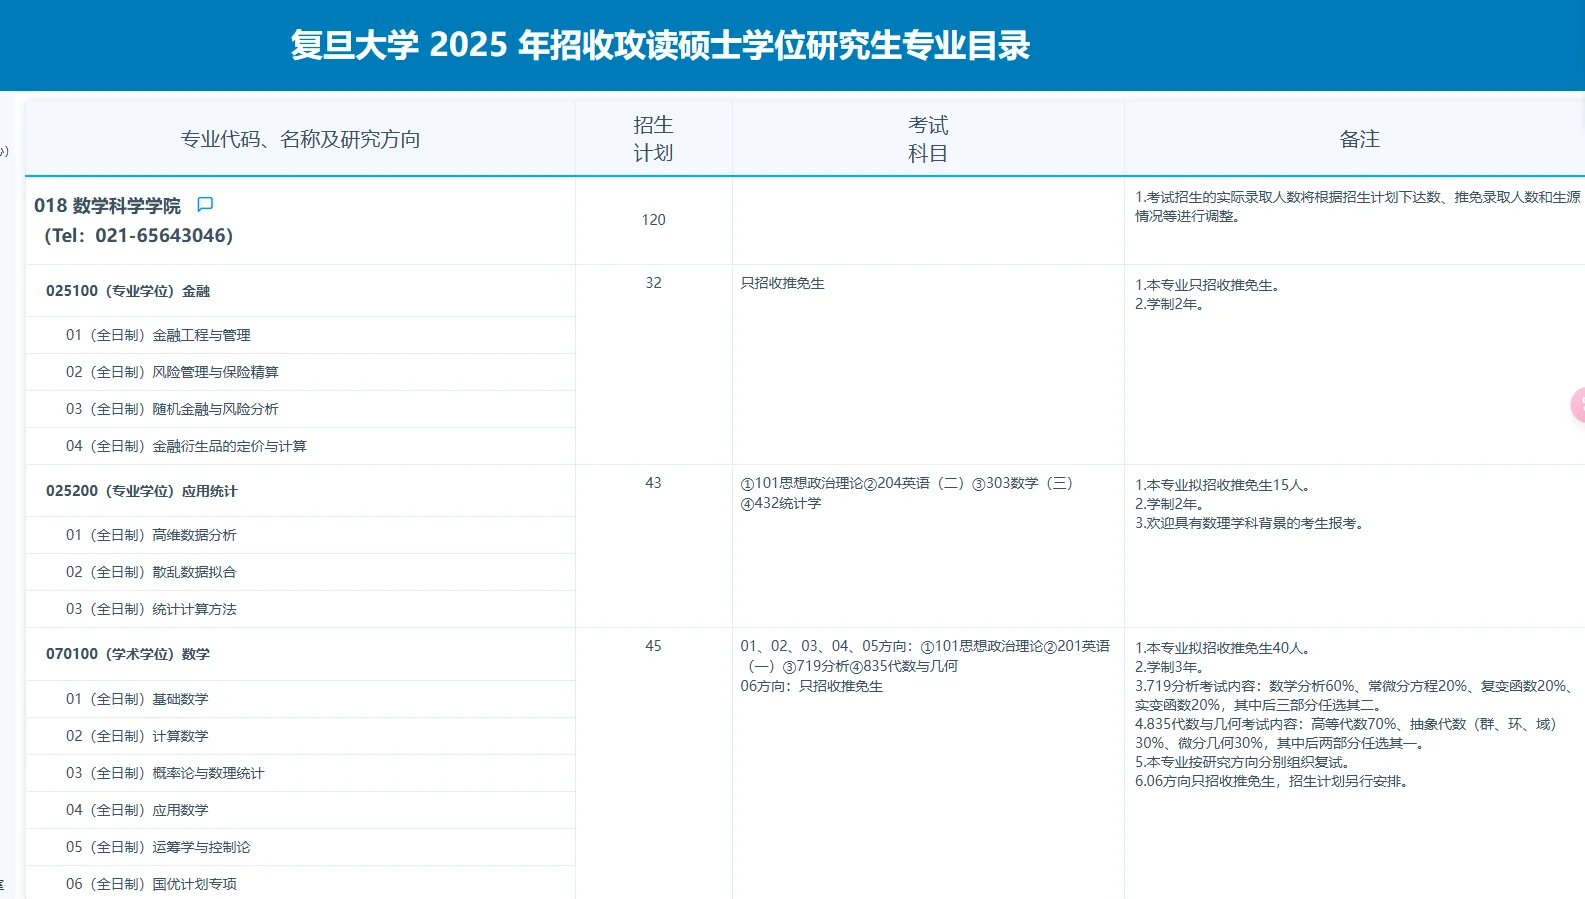
Task: Select the 070100（学术学位）数学 program row
Action: [300, 654]
